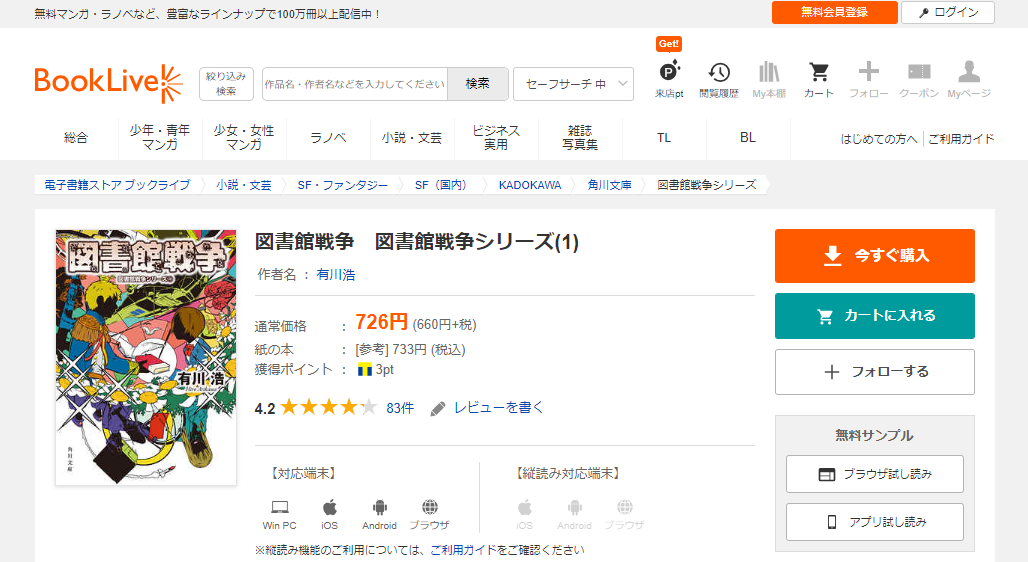The width and height of the screenshot is (1028, 562).
Task: Go to 電子書籍ストア ブックライブ breadcrumb
Action: [x=117, y=185]
